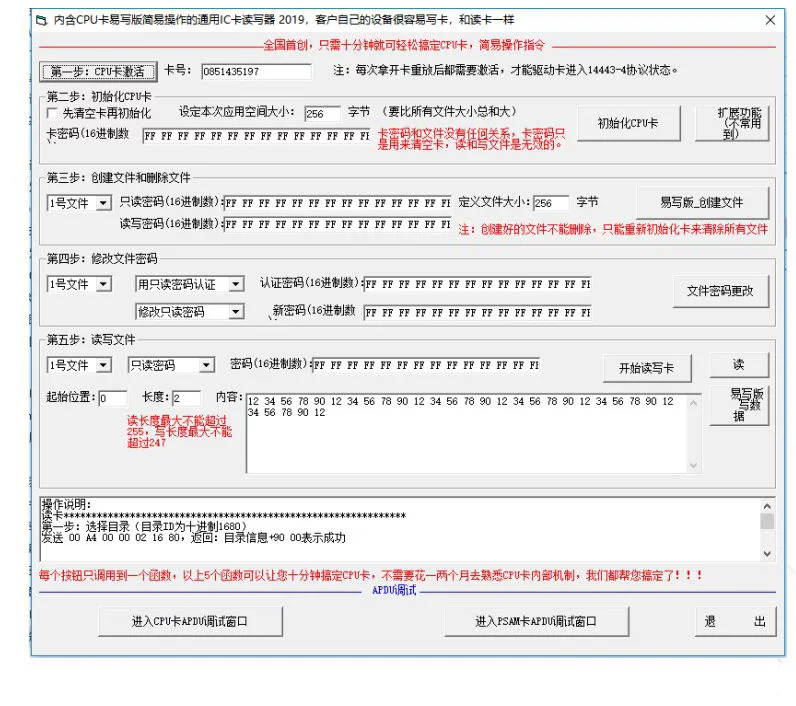Close the IC卡读写器 window

(770, 20)
